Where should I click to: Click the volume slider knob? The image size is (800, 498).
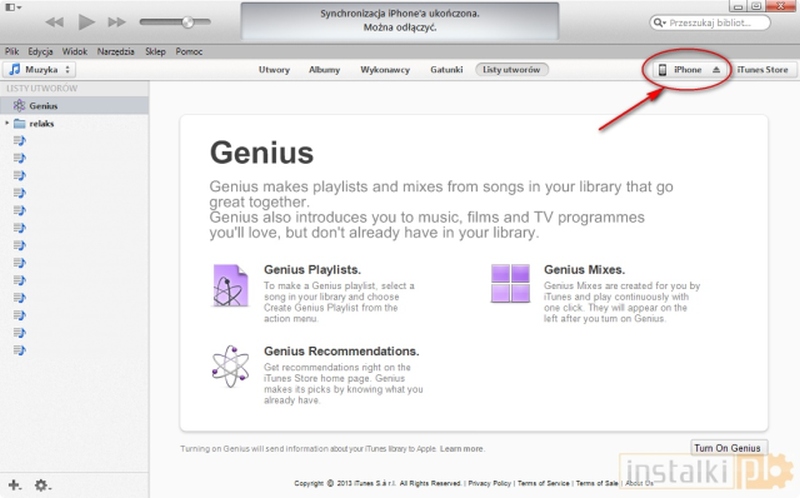click(188, 21)
